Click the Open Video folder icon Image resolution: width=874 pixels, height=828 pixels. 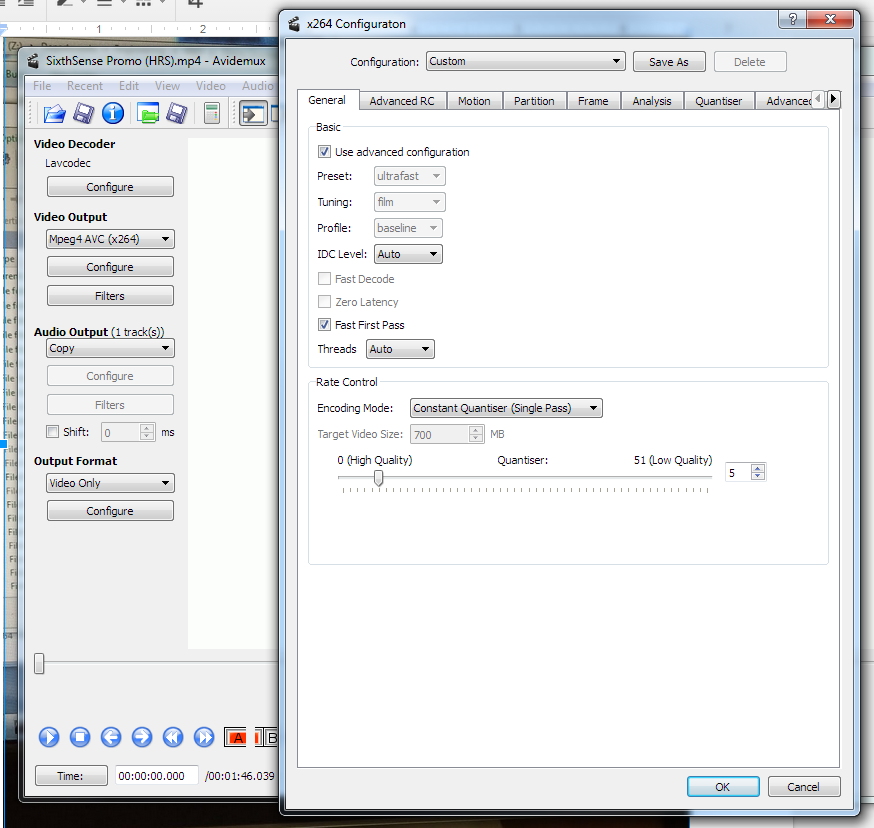(x=53, y=113)
